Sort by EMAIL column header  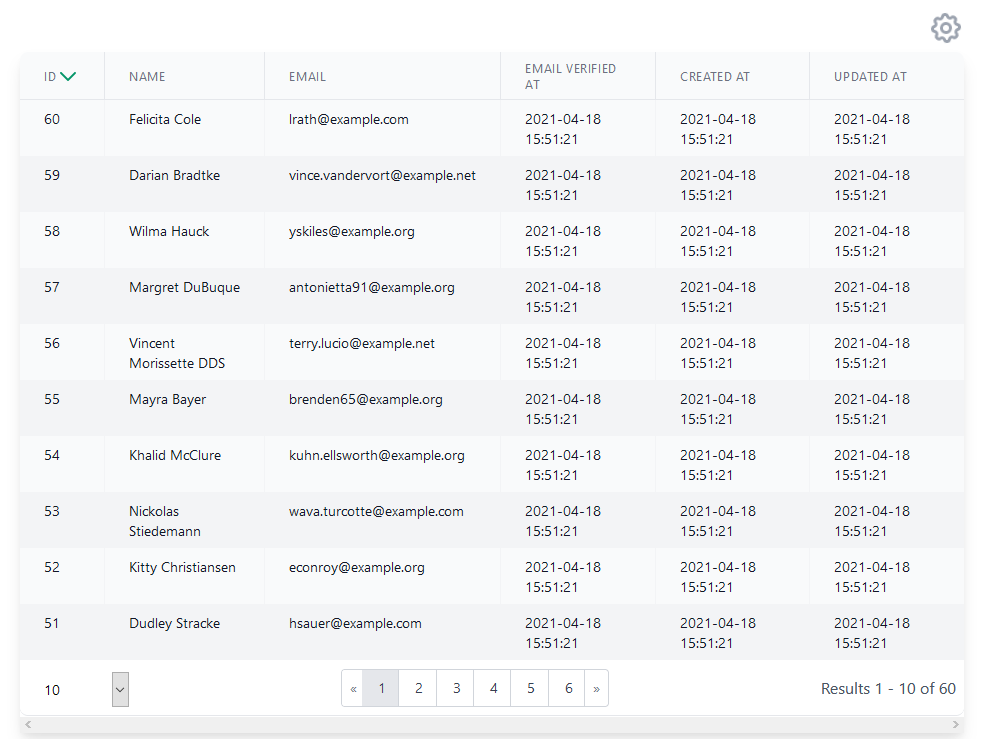coord(307,76)
